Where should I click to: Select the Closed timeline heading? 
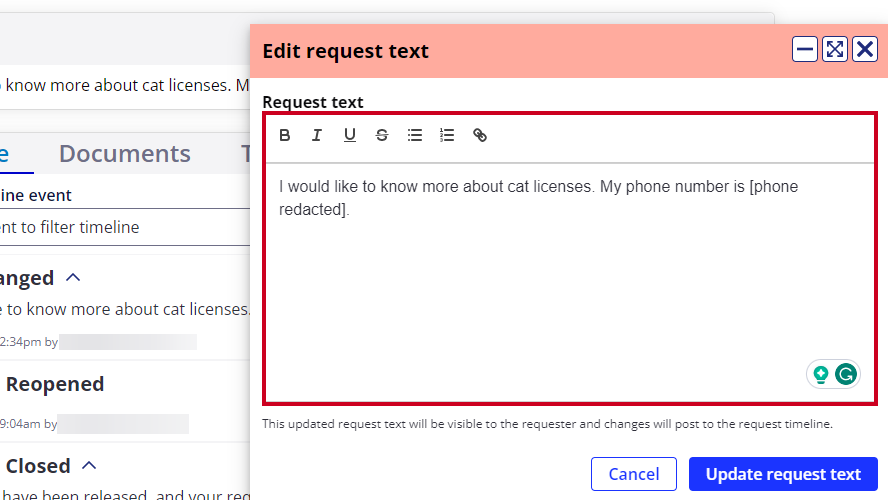click(38, 466)
